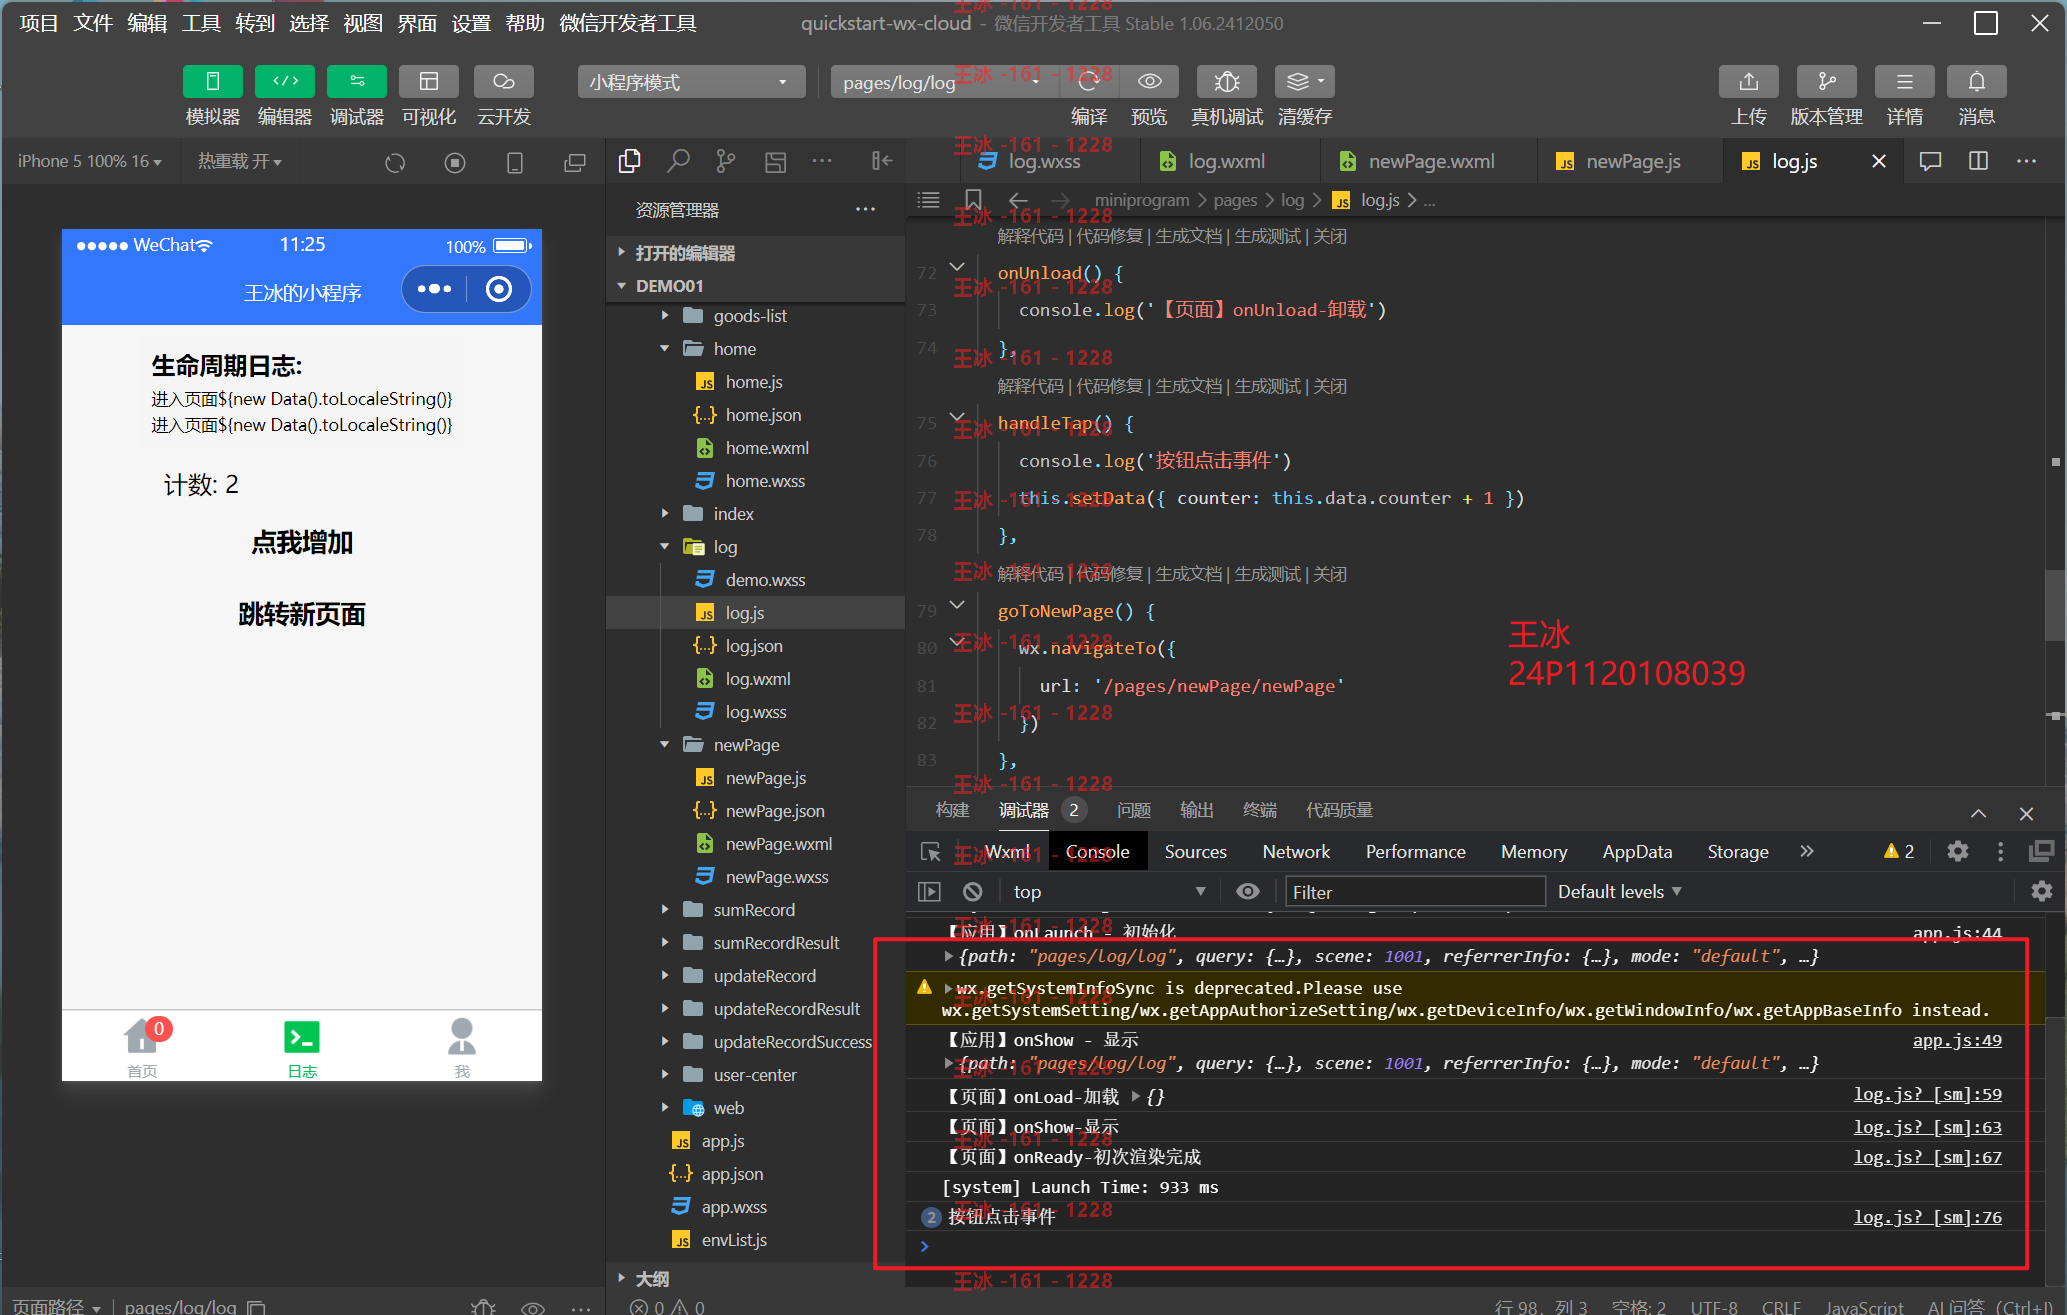Refresh the simulator
Screen dimensions: 2067x1315
click(x=395, y=162)
